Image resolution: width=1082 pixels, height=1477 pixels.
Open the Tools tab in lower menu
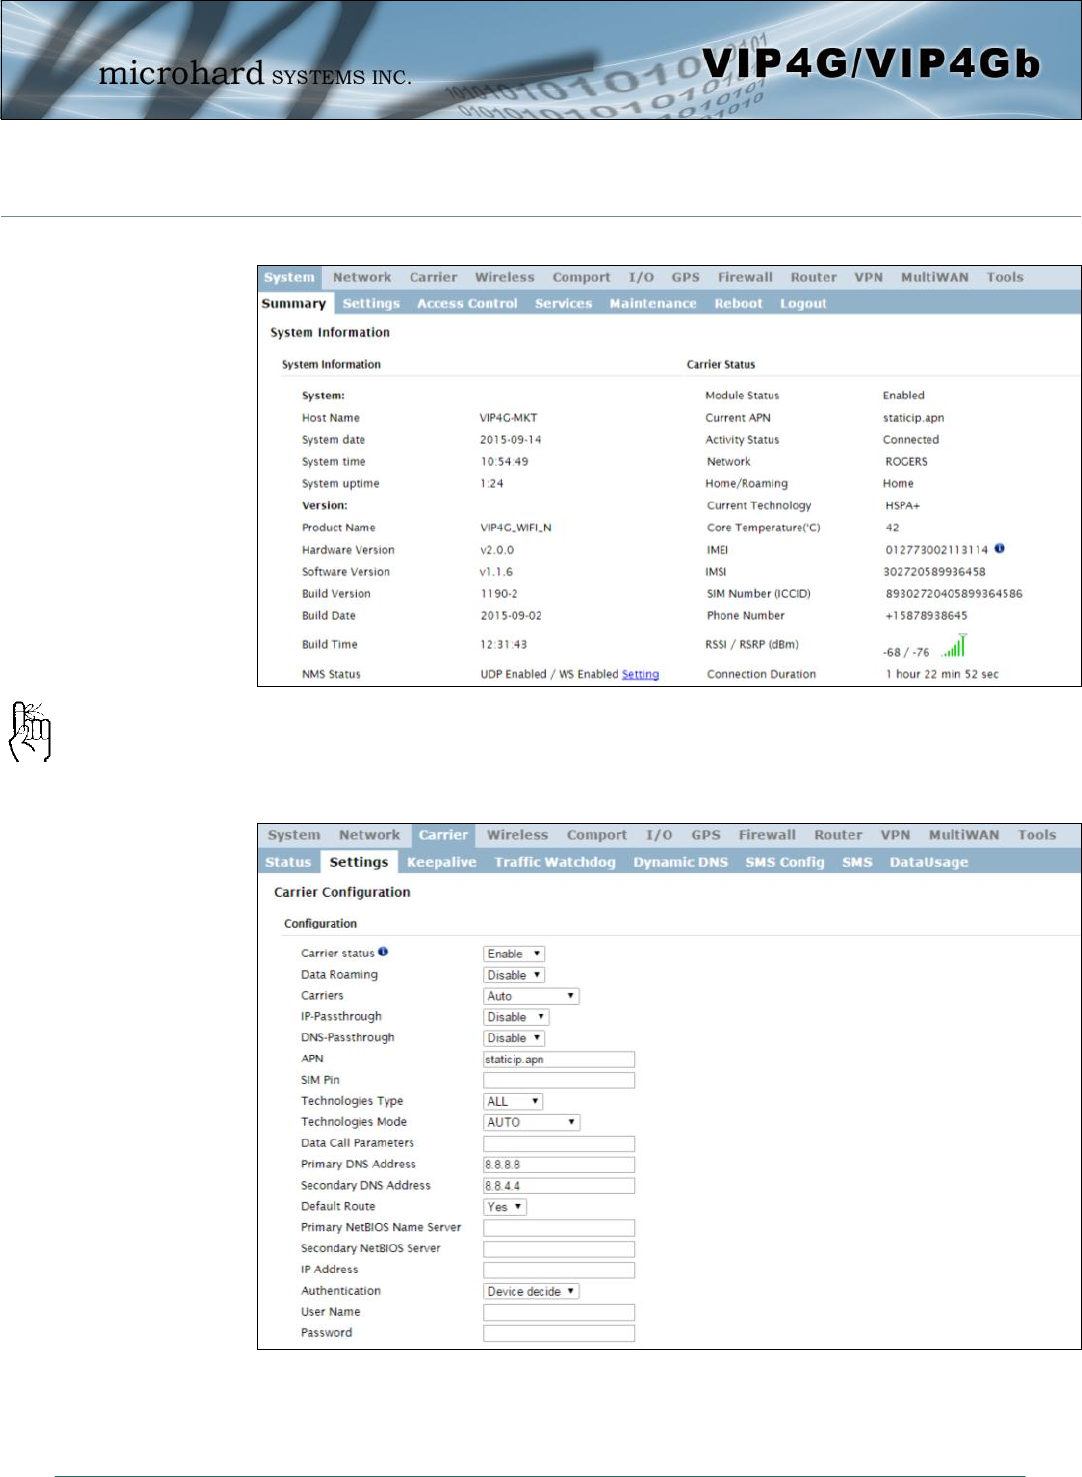pyautogui.click(x=1037, y=835)
